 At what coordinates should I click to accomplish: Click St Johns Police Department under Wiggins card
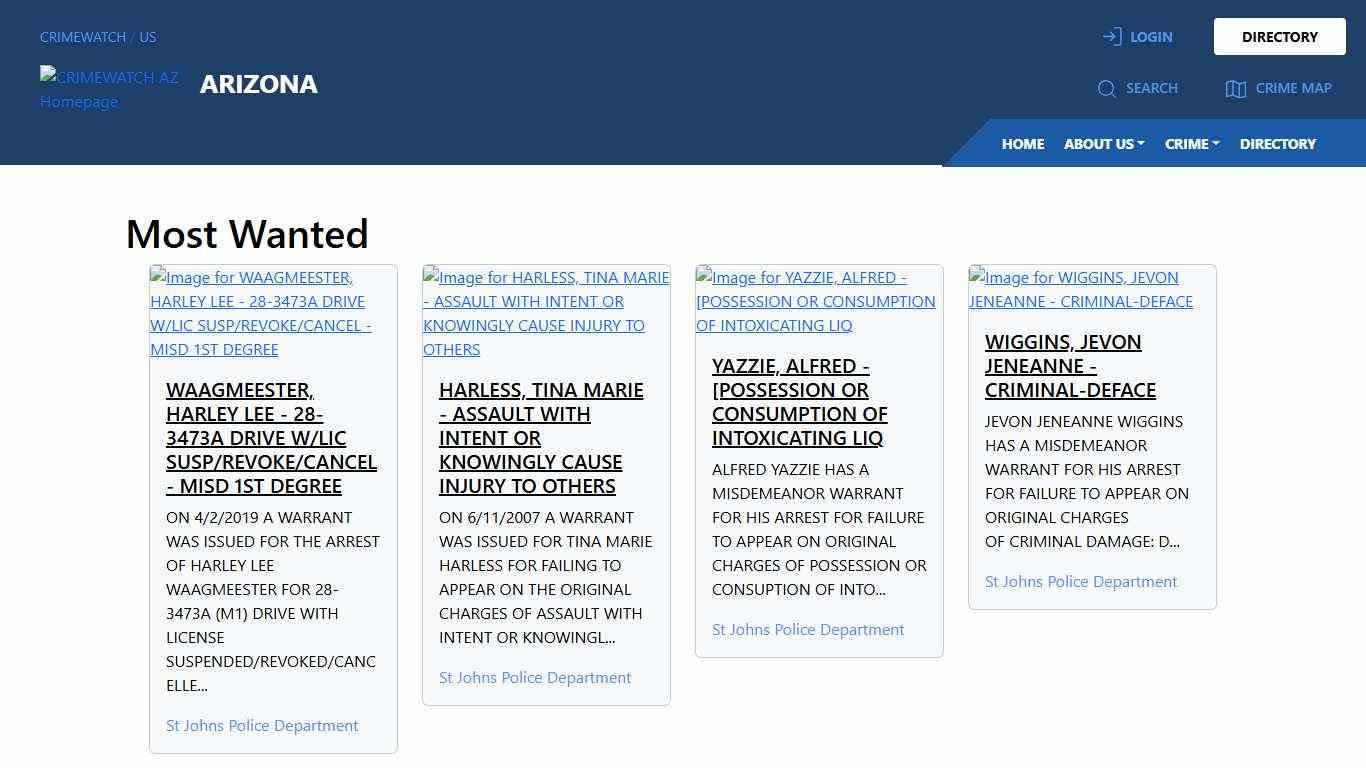(x=1080, y=582)
